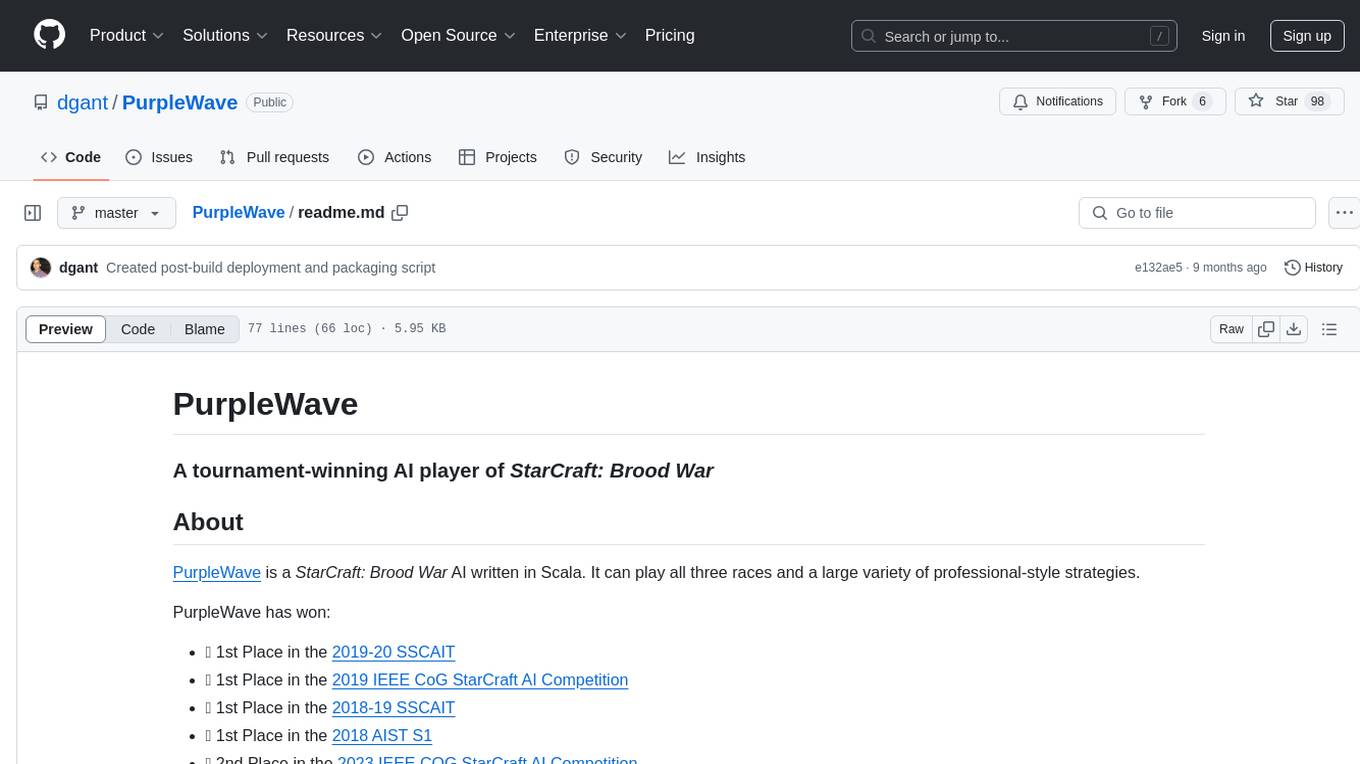
Task: Click the fork count 6
Action: (1202, 101)
